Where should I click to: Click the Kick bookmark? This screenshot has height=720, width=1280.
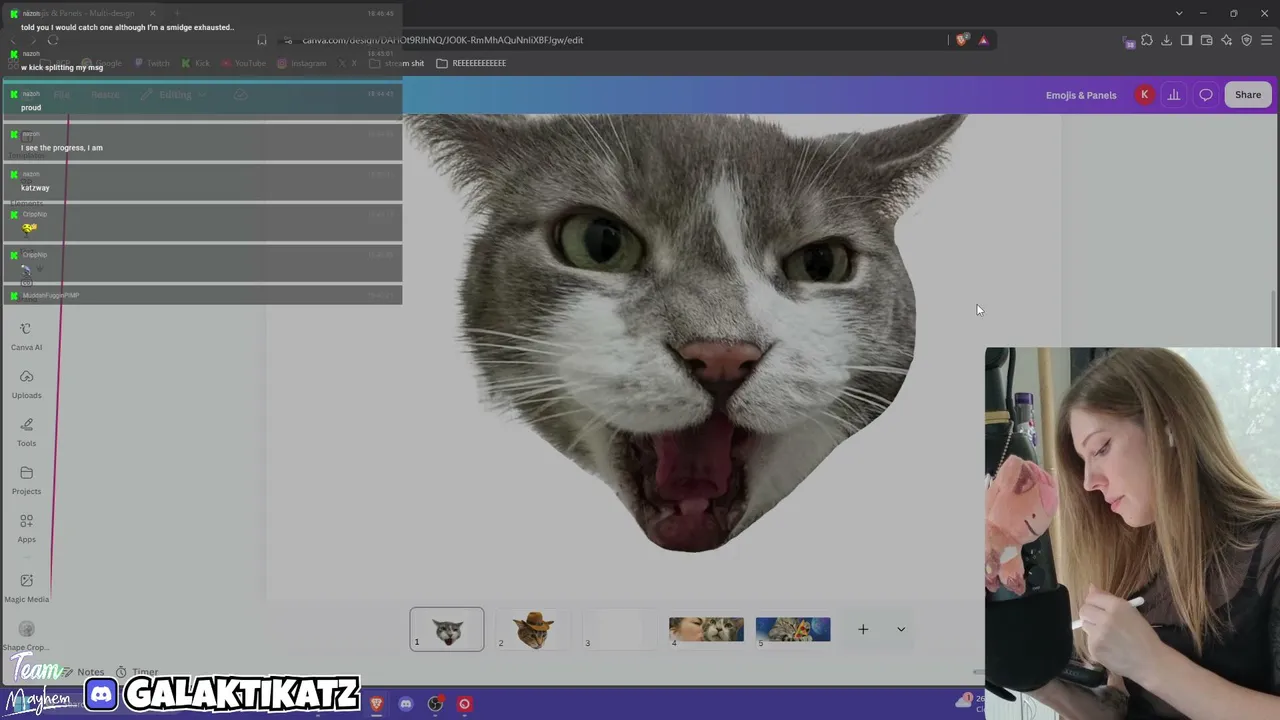196,63
